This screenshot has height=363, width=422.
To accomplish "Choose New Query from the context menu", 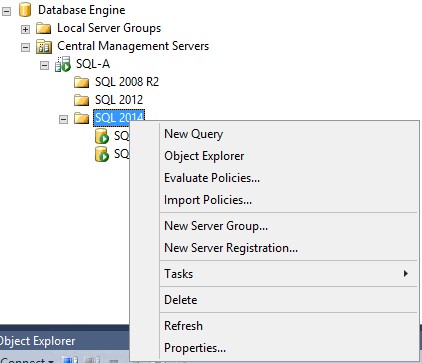I will click(194, 134).
